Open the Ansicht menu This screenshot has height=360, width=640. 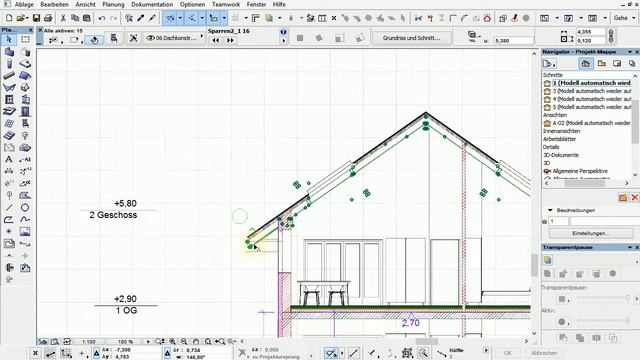[85, 4]
